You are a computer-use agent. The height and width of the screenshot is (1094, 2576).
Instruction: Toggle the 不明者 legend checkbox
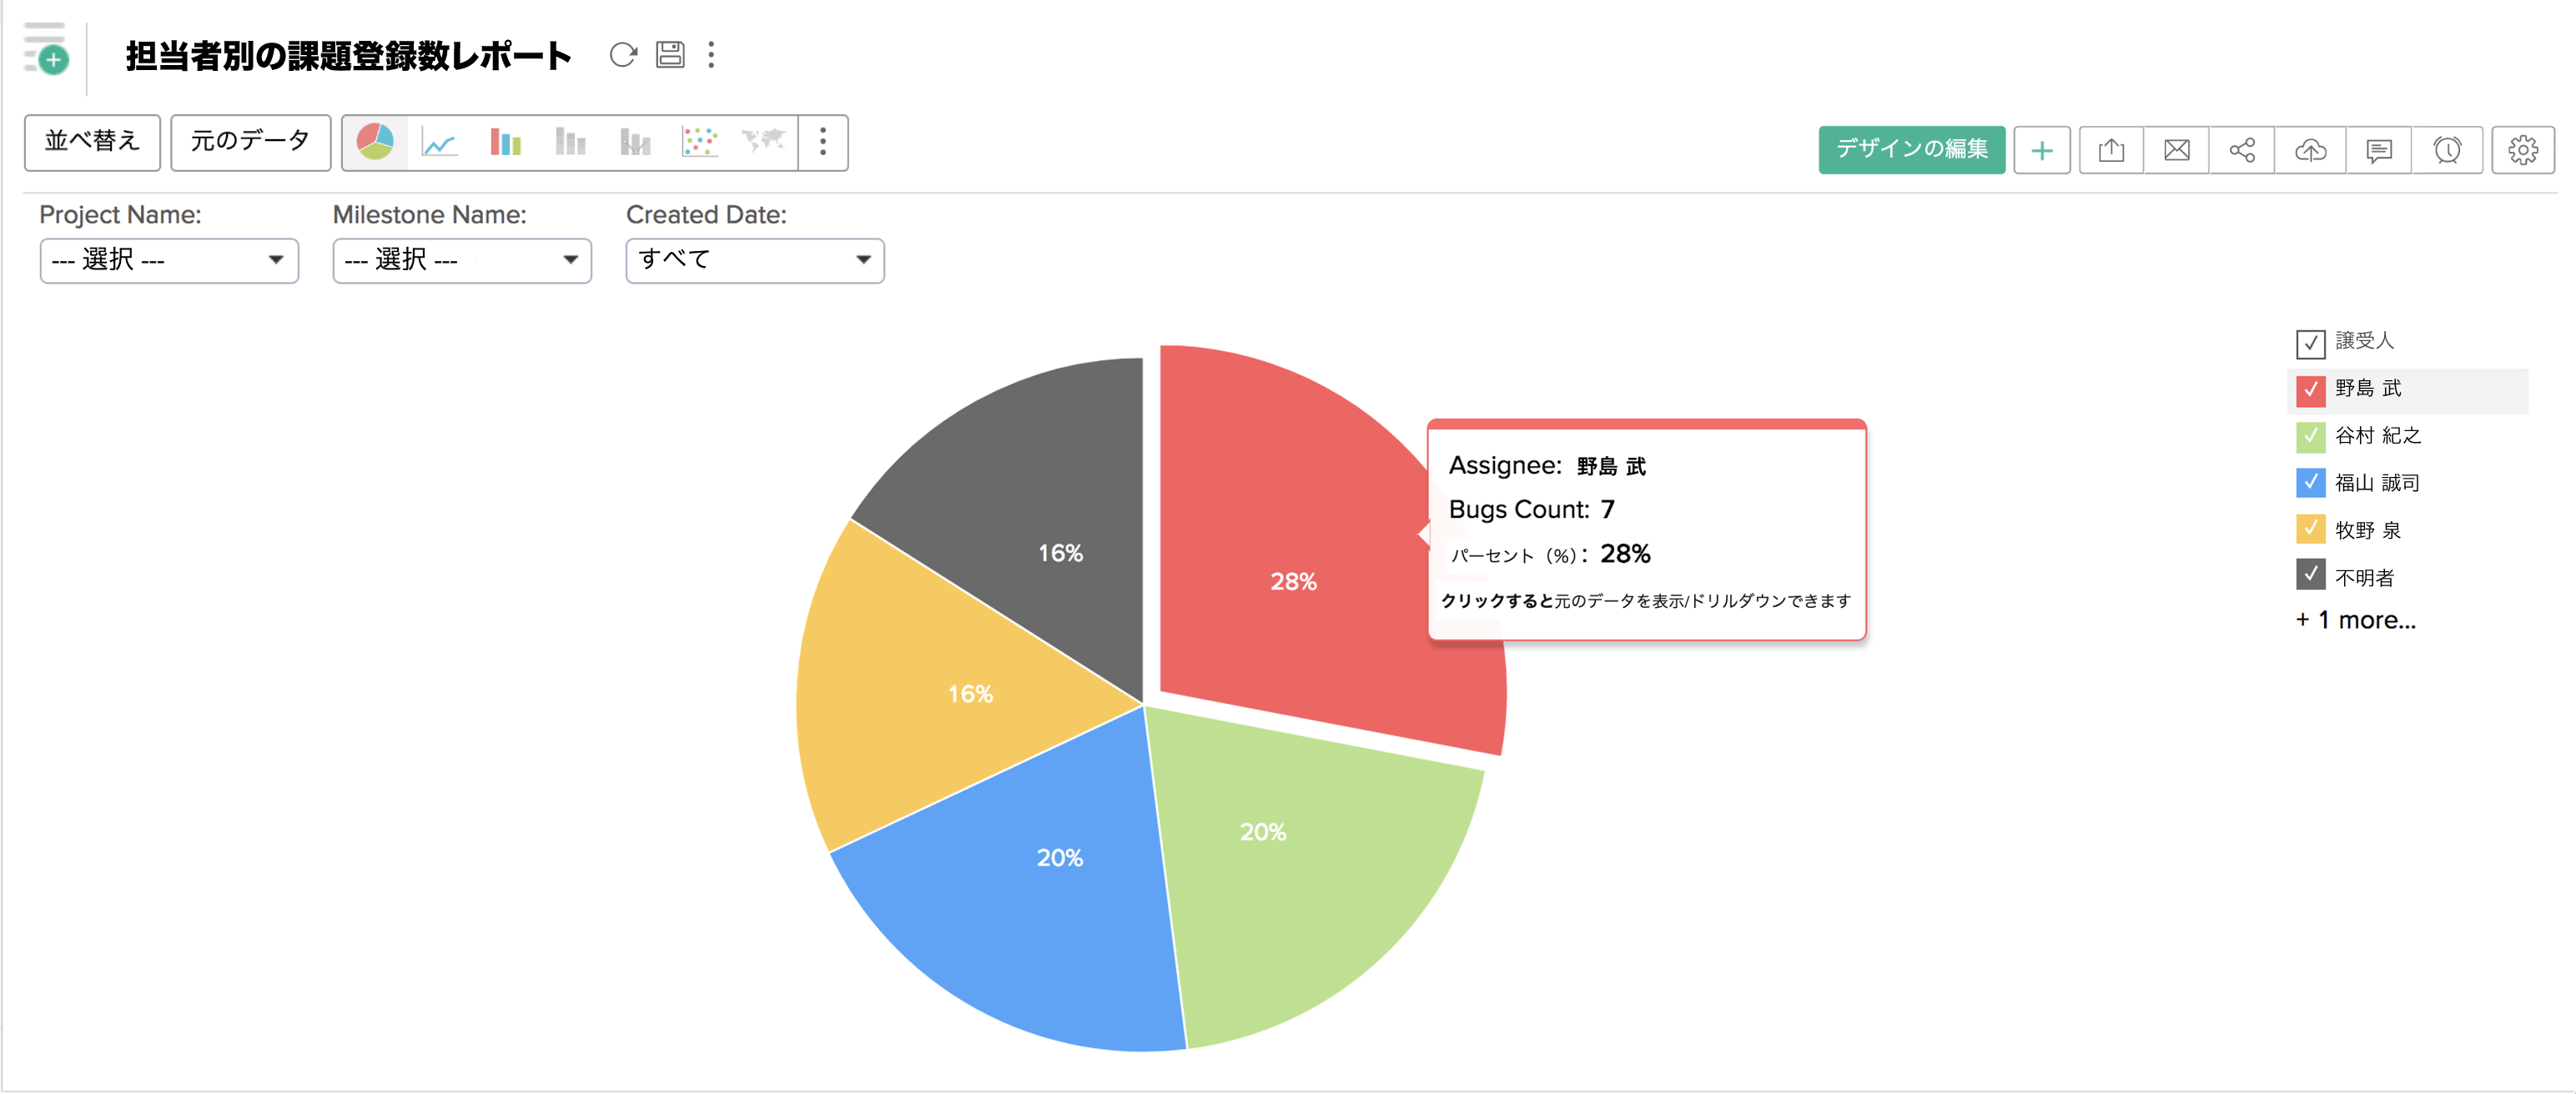(2310, 575)
